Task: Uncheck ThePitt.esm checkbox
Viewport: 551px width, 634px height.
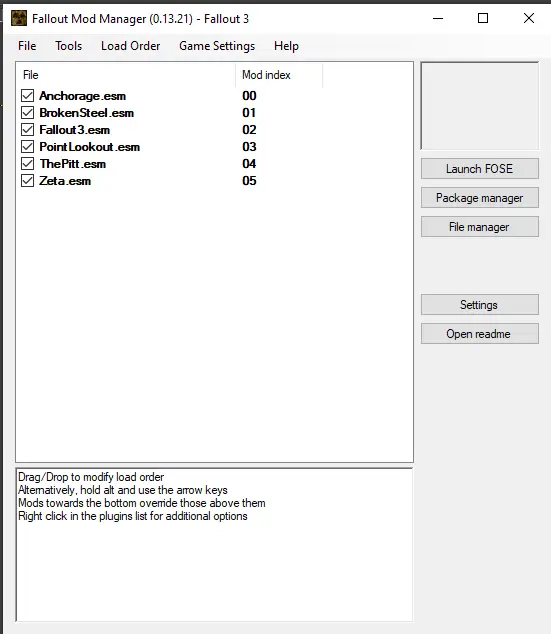Action: pos(27,164)
